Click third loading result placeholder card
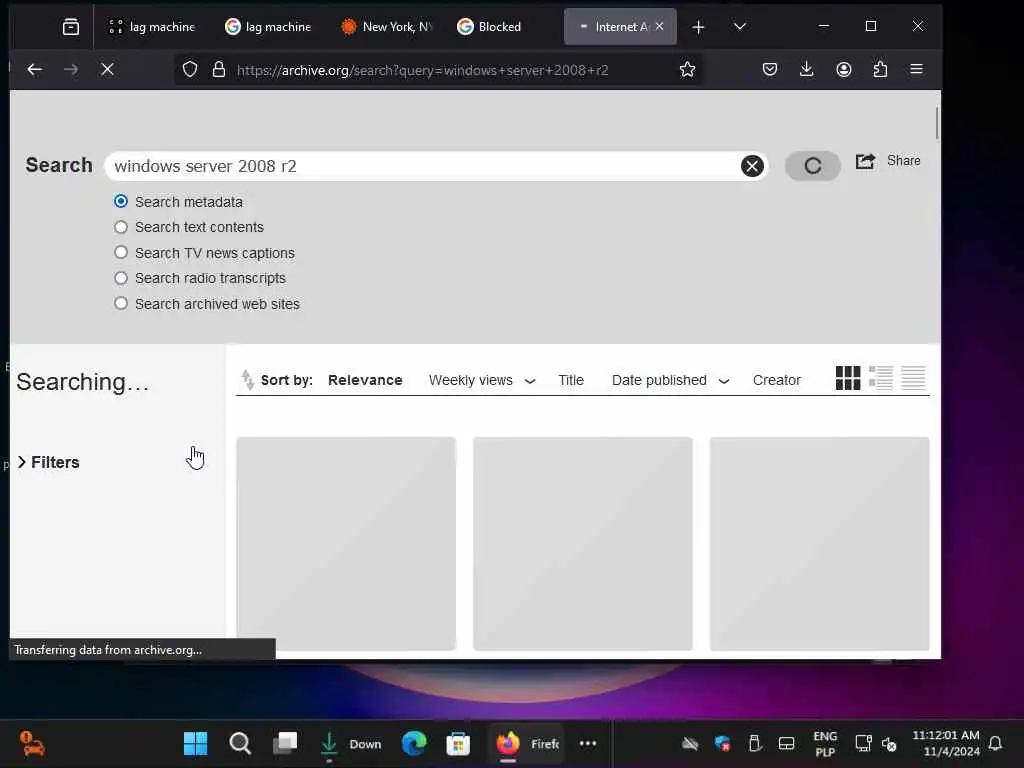The width and height of the screenshot is (1024, 768). pyautogui.click(x=819, y=543)
